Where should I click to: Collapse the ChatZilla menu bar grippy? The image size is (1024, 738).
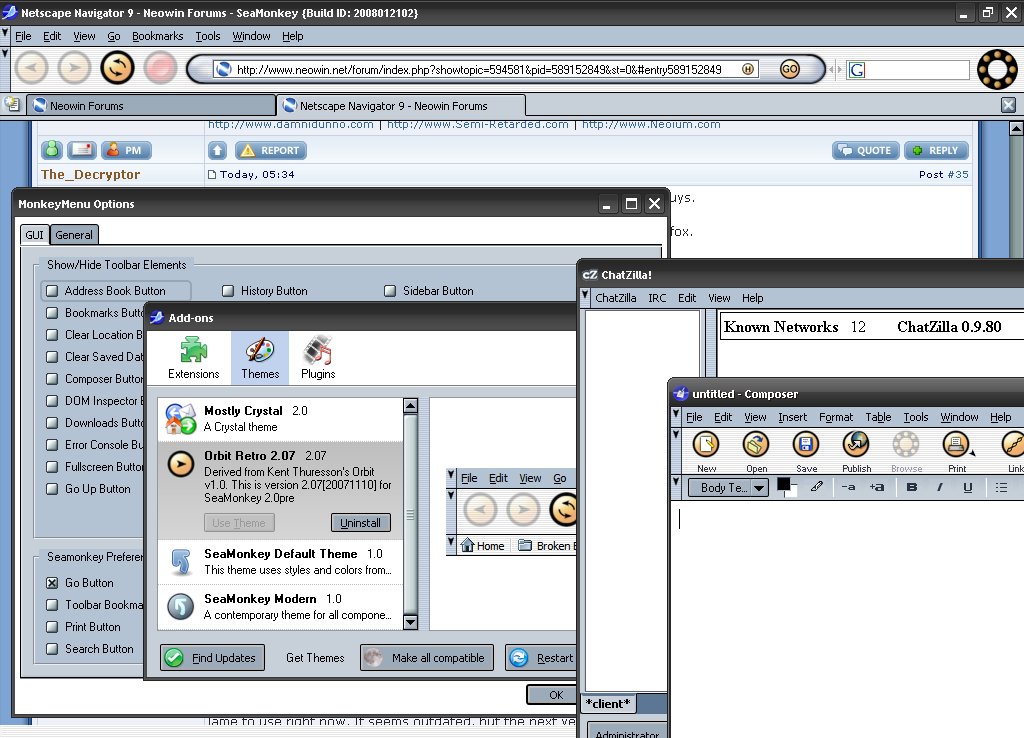pos(585,297)
